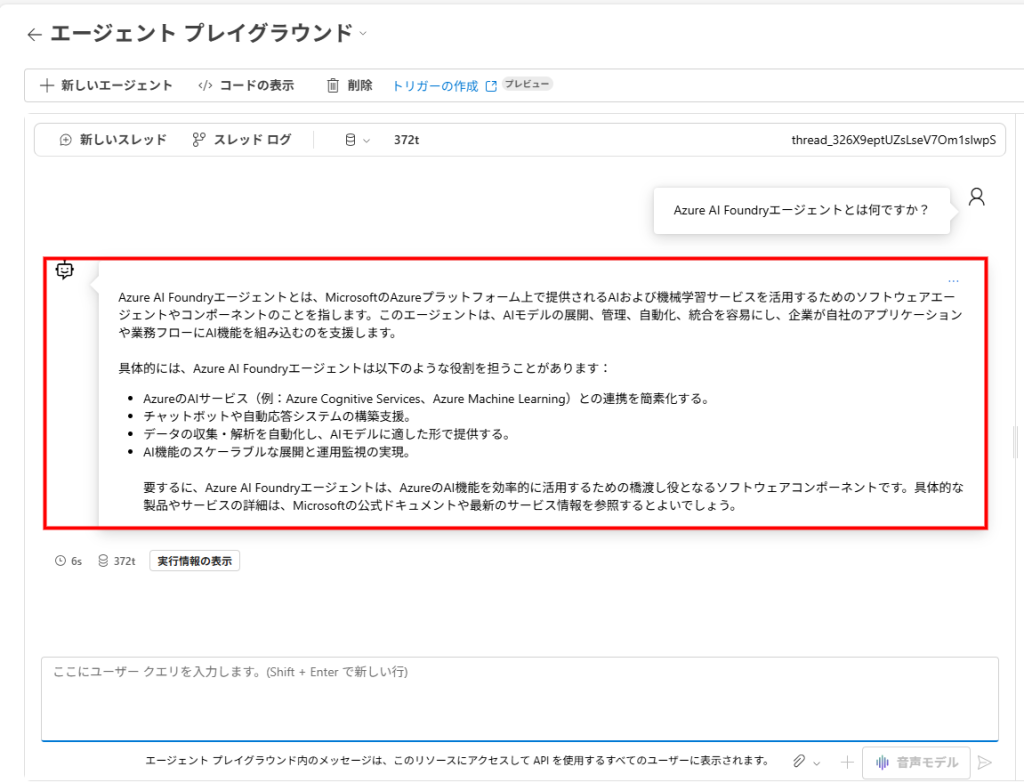1024x783 pixels.
Task: Click the back arrow beside エージェント プレイグラウンド
Action: [x=34, y=35]
